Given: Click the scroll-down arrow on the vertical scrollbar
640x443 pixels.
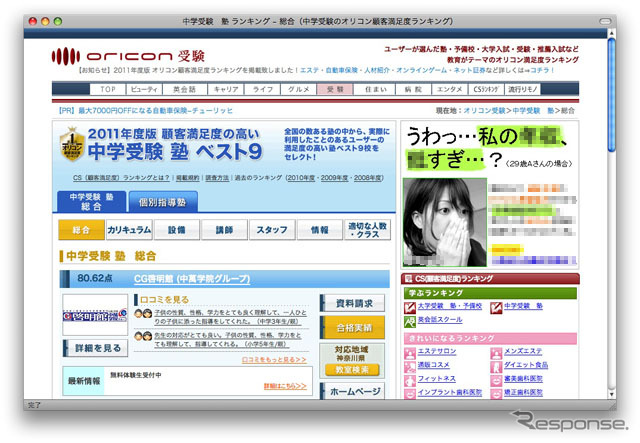Looking at the screenshot, I should click(x=611, y=392).
